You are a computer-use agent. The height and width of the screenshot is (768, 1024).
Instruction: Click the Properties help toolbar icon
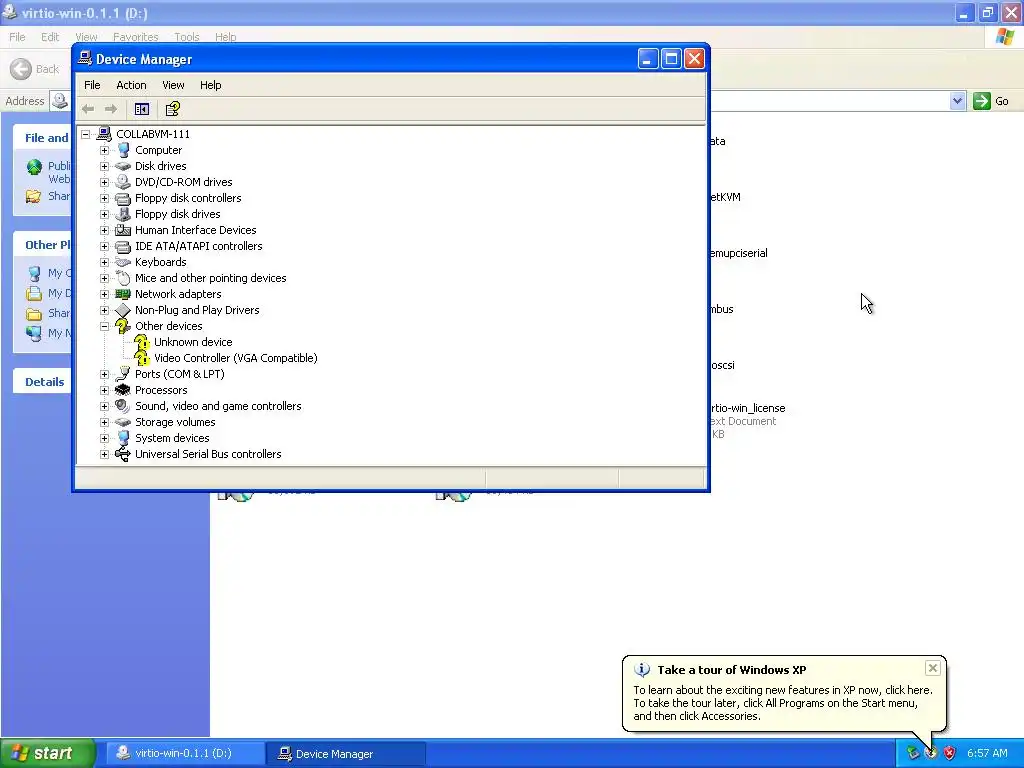click(x=172, y=109)
